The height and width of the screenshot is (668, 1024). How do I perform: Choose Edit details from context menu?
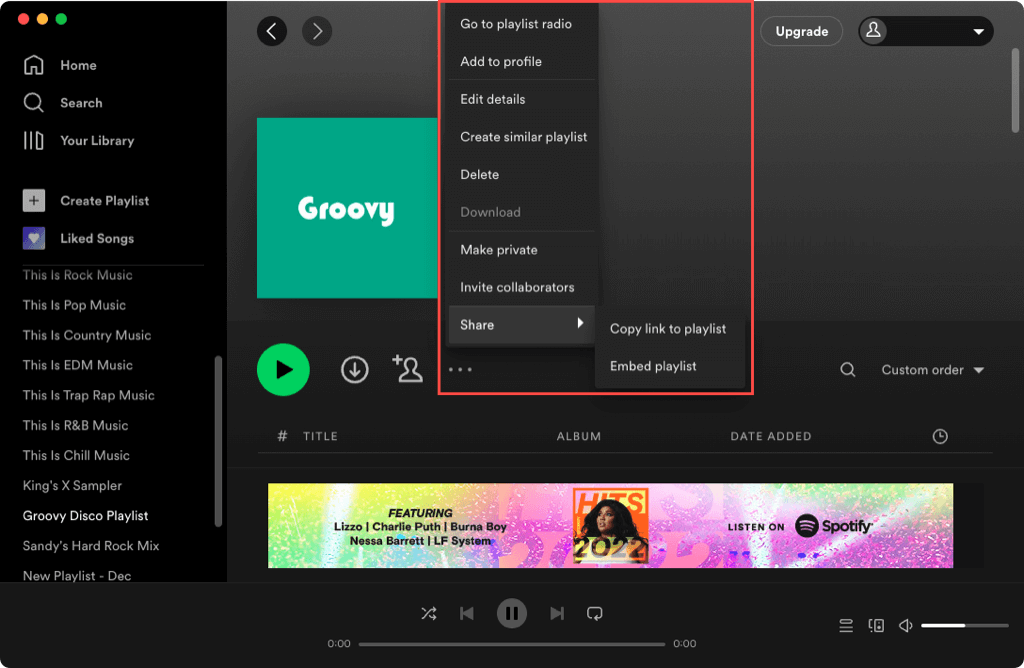pos(493,99)
